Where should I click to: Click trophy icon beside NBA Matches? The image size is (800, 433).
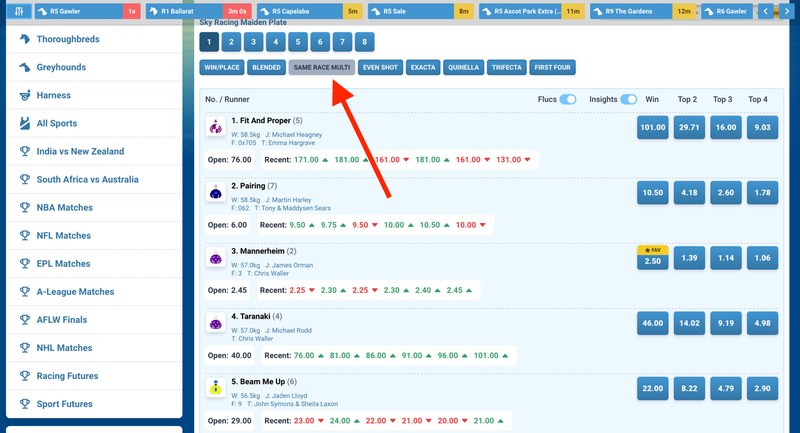click(24, 207)
